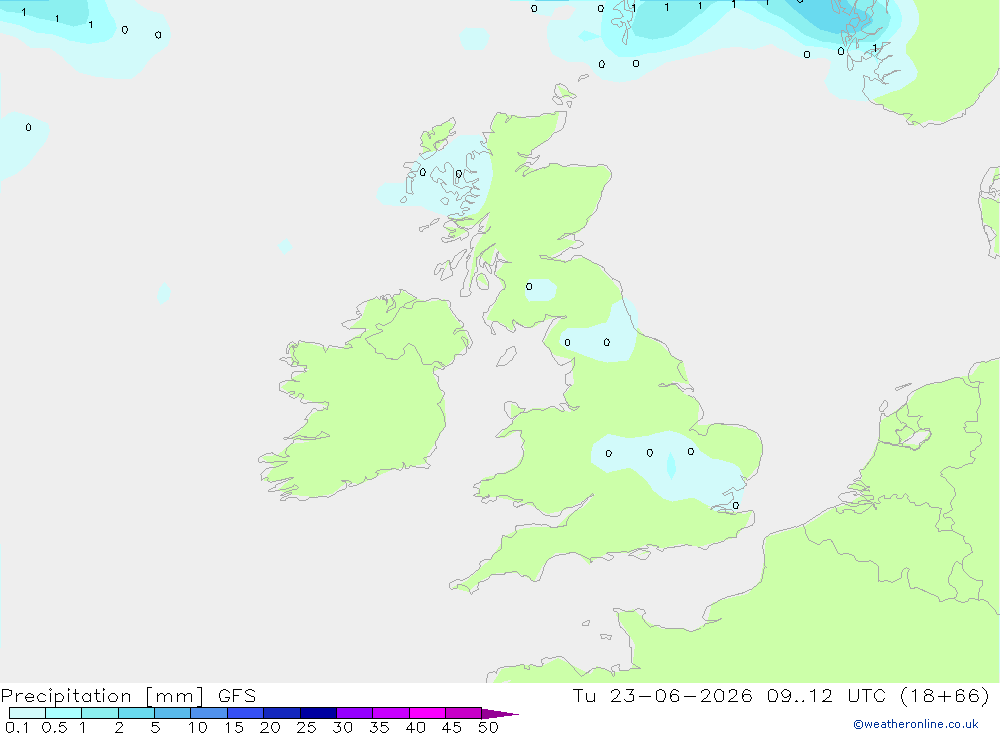Click the time range '09..12'
Viewport: 1000px width, 733px height.
pos(800,695)
